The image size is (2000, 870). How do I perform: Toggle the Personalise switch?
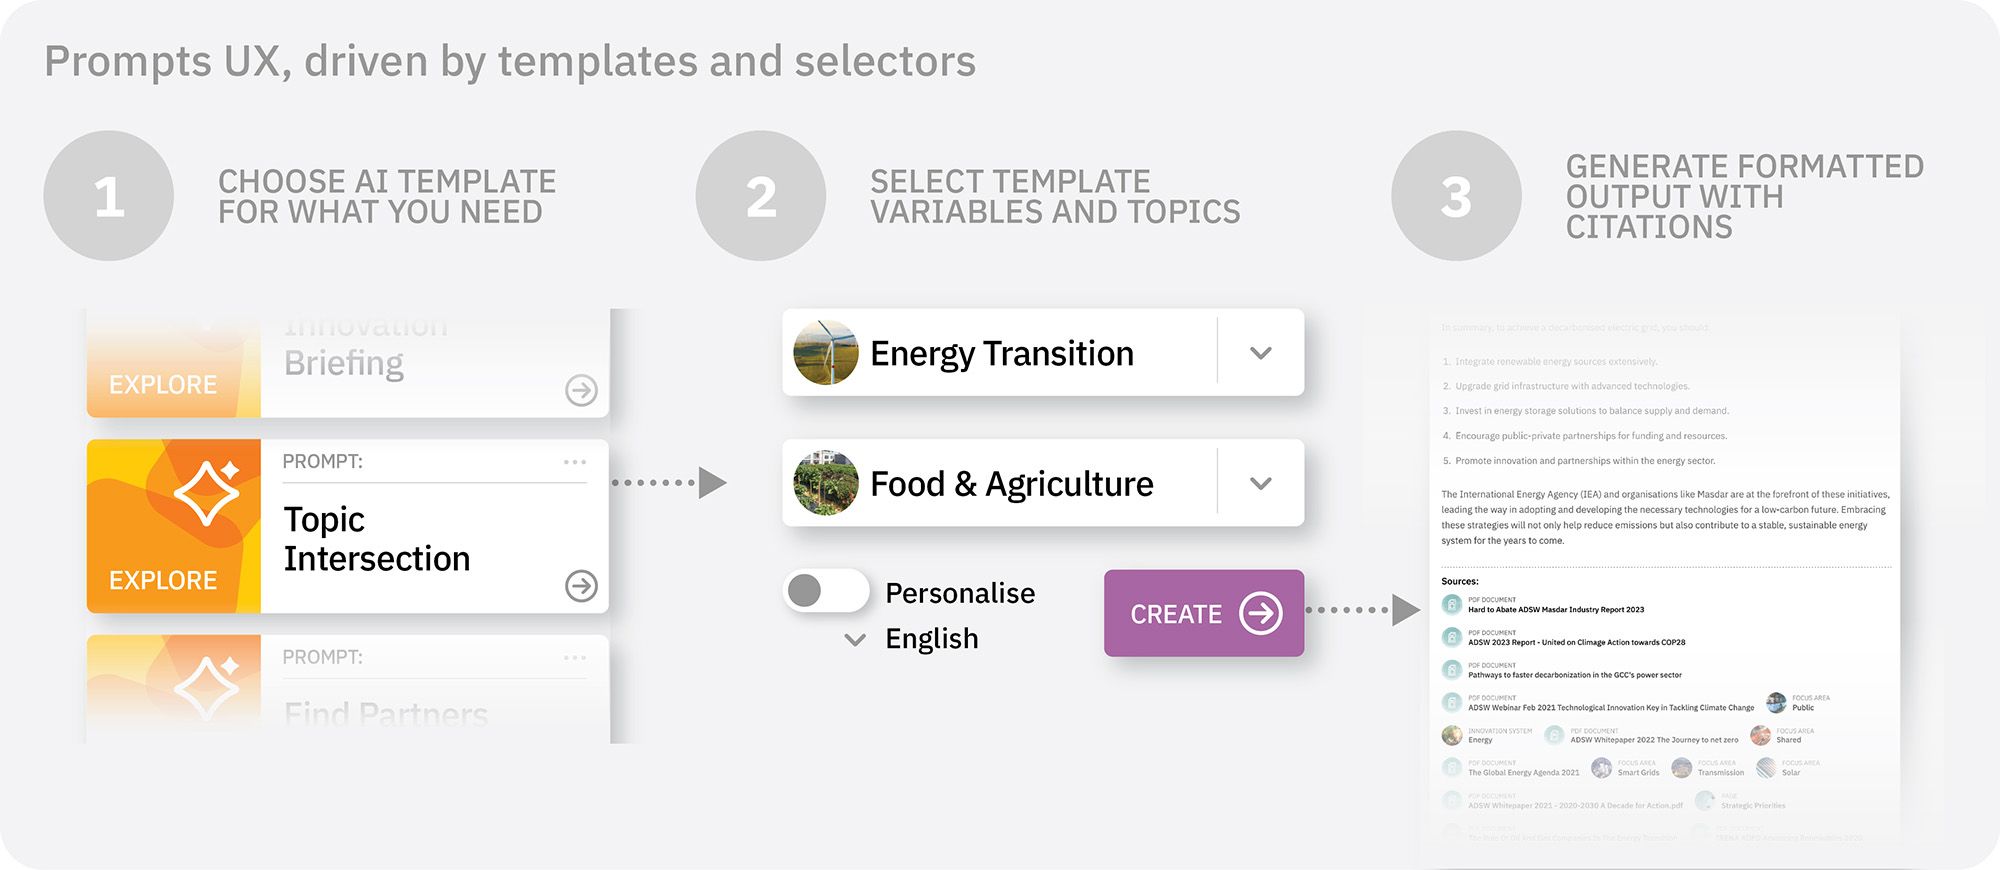coord(826,591)
